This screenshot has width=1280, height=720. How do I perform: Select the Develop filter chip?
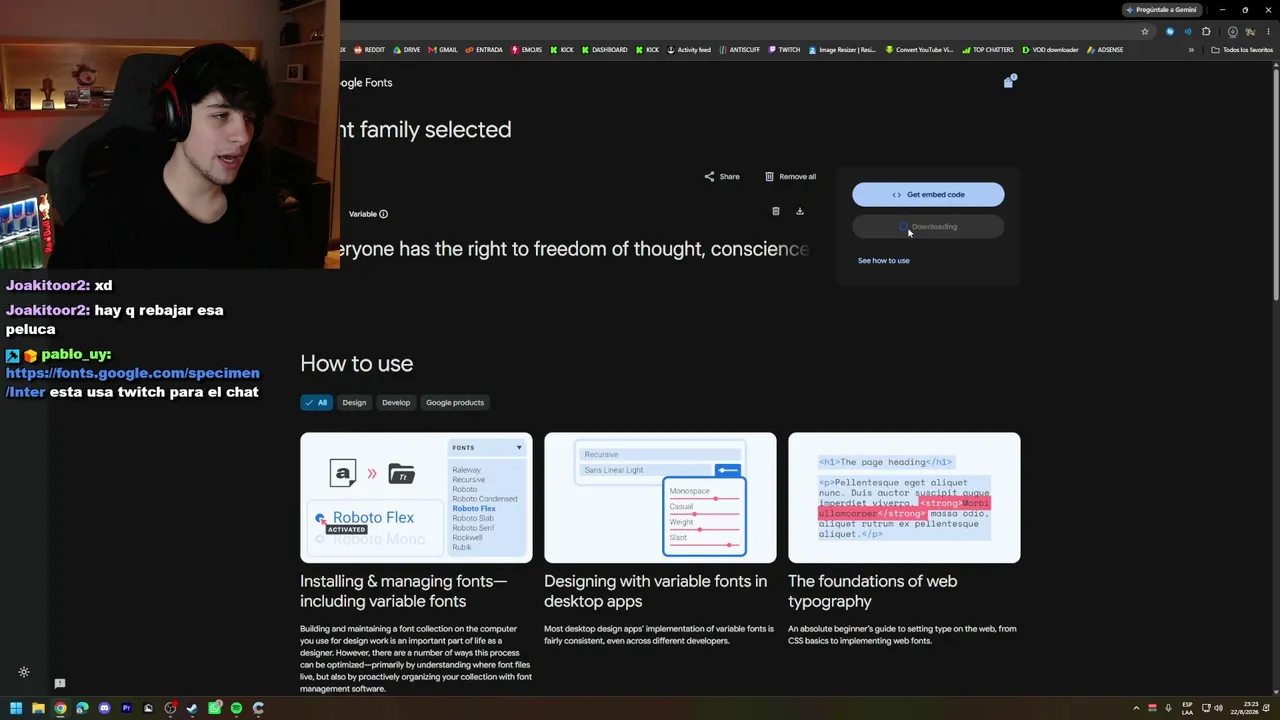pyautogui.click(x=396, y=403)
